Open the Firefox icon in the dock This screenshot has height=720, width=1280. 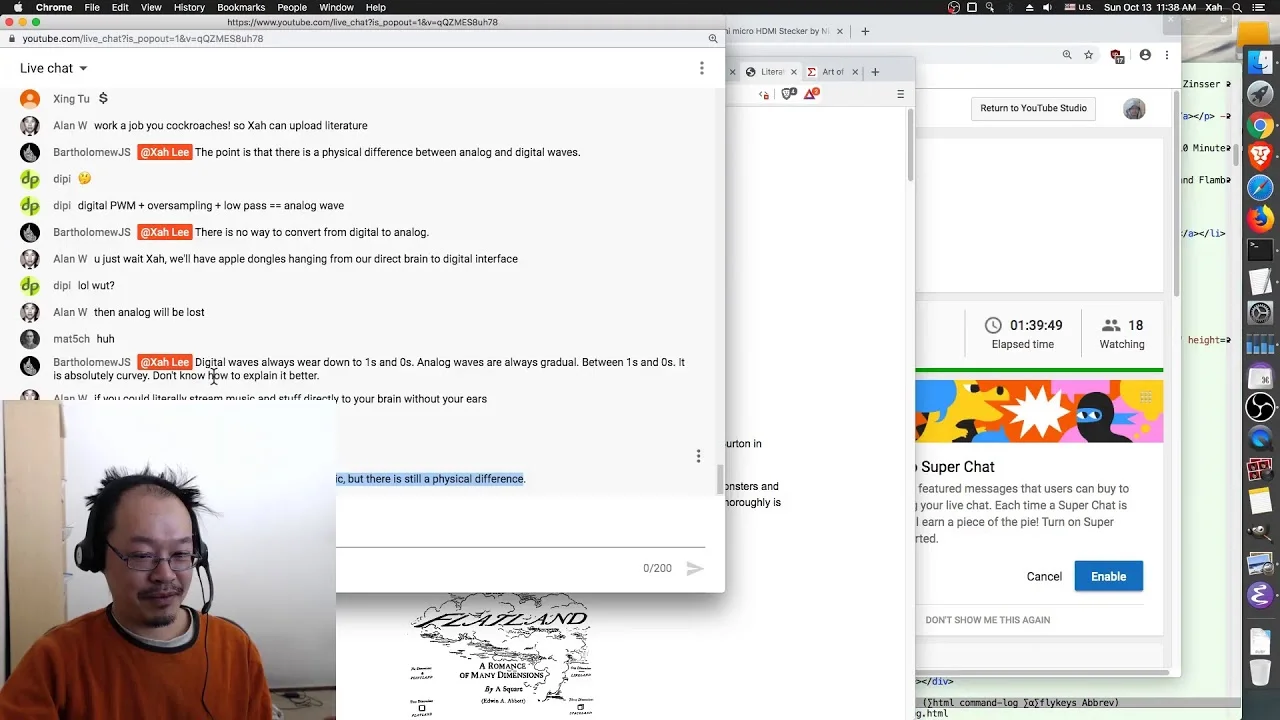point(1260,218)
